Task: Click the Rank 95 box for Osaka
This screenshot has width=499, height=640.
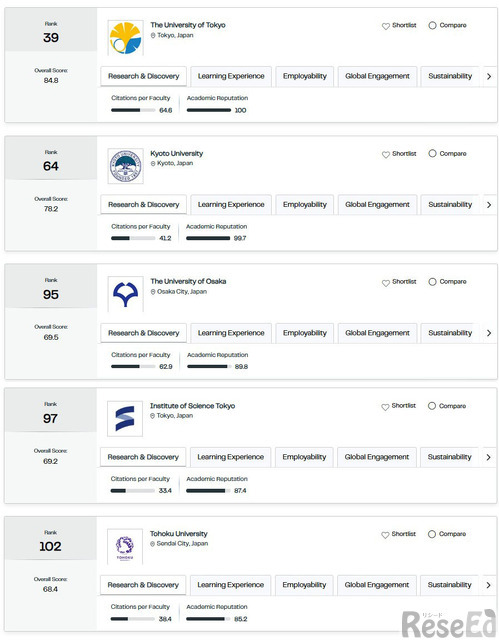Action: pos(51,286)
